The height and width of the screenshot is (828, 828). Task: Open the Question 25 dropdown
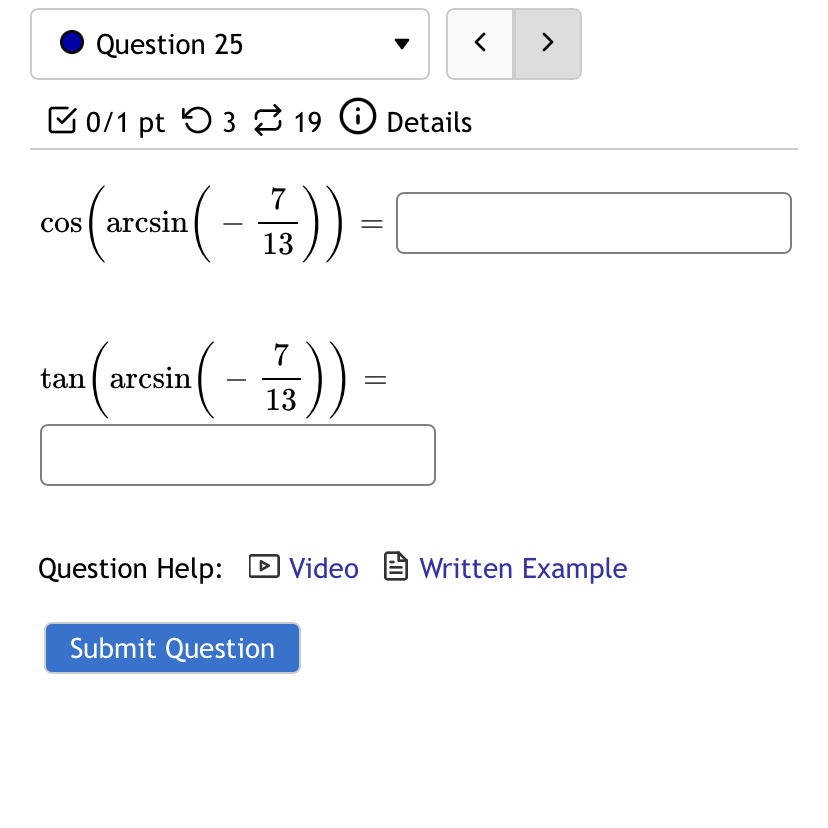(230, 43)
